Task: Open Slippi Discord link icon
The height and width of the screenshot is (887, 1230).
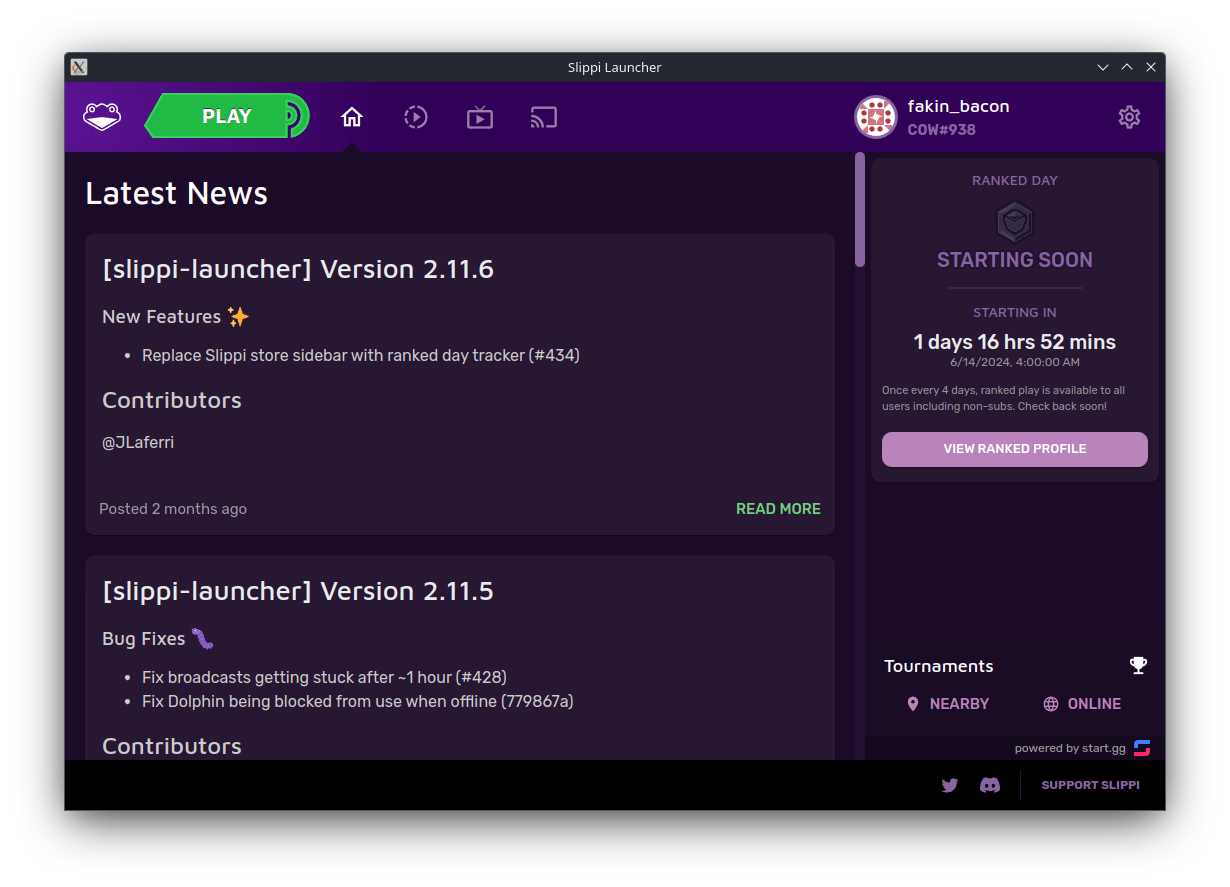Action: [990, 785]
